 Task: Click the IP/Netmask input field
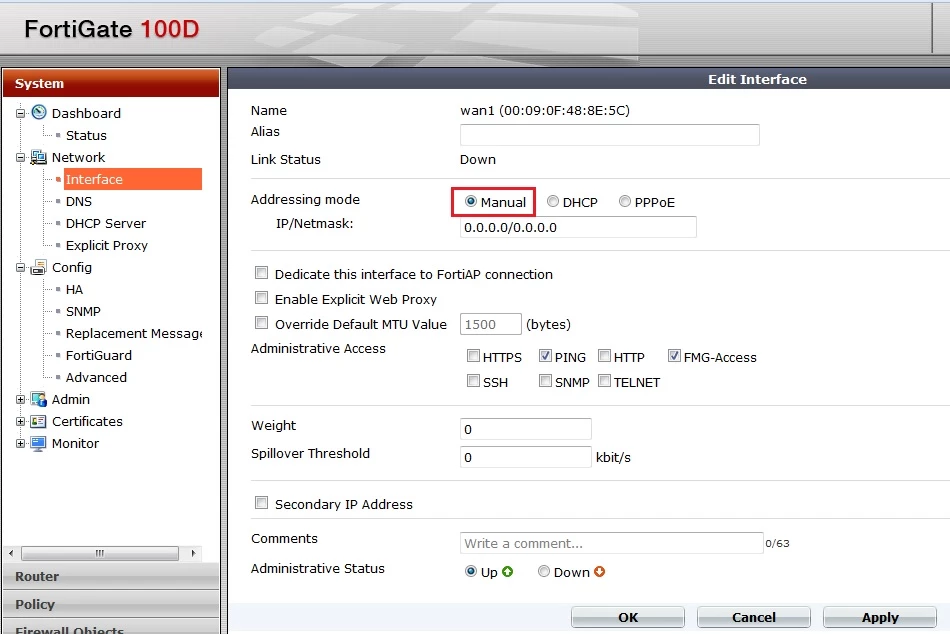(578, 227)
